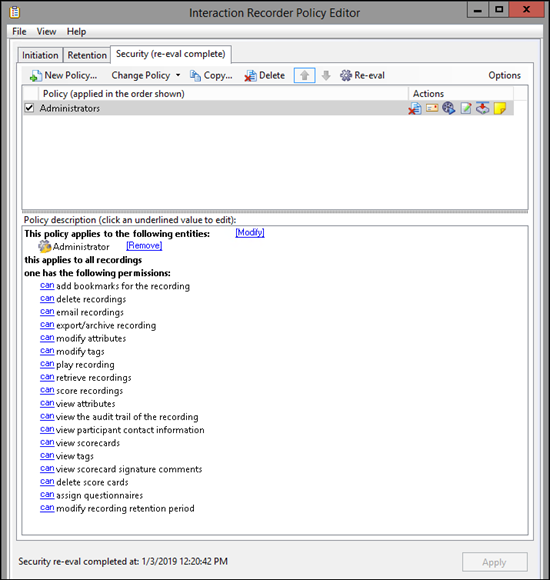Move the policy up with the up arrow
The height and width of the screenshot is (580, 550).
pos(304,75)
